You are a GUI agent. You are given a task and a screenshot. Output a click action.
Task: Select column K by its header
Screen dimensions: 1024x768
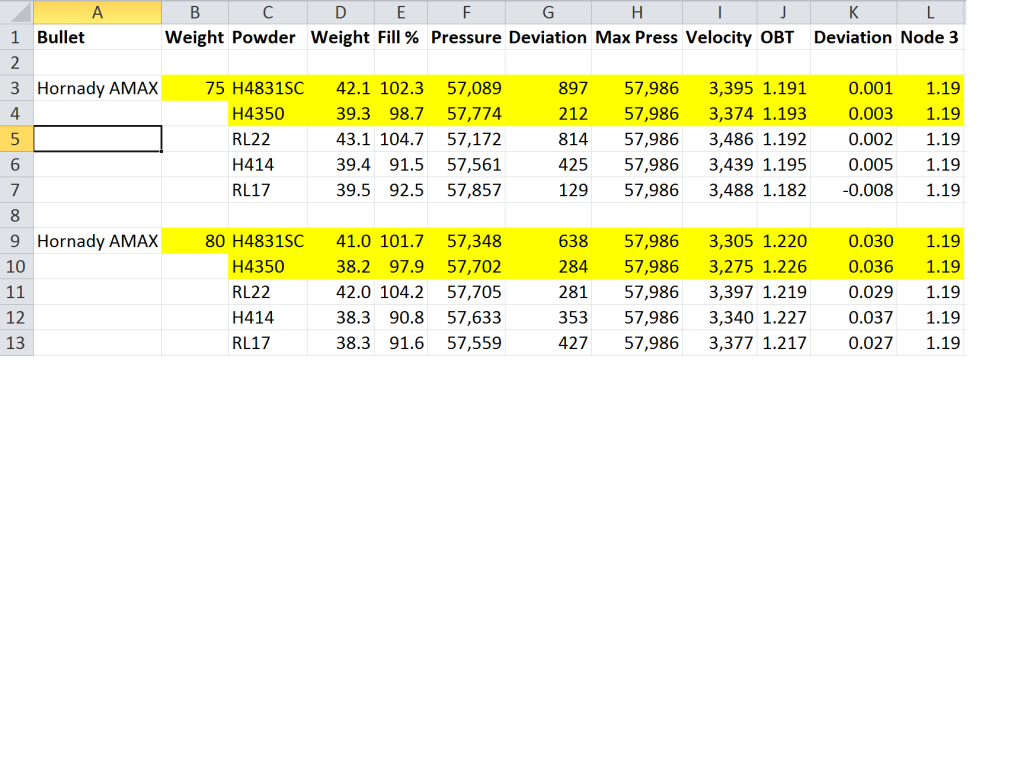pos(854,12)
